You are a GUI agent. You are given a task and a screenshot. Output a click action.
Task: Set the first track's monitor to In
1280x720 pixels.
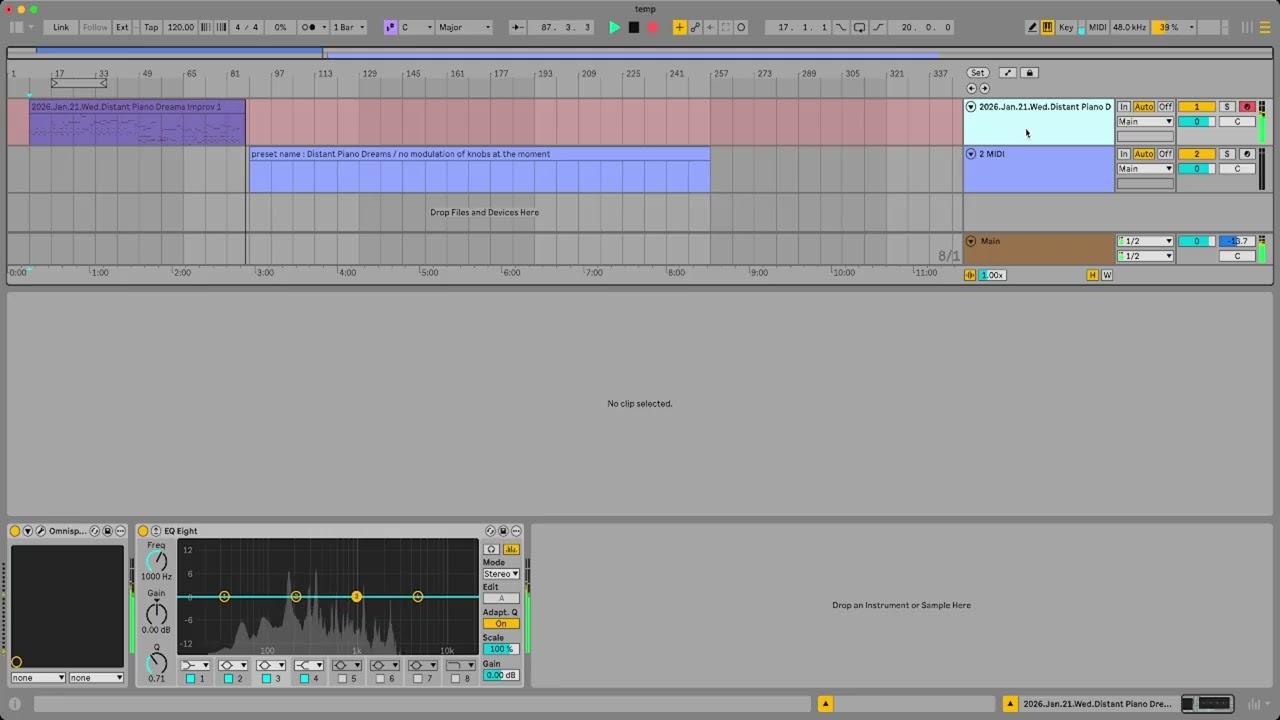point(1124,107)
